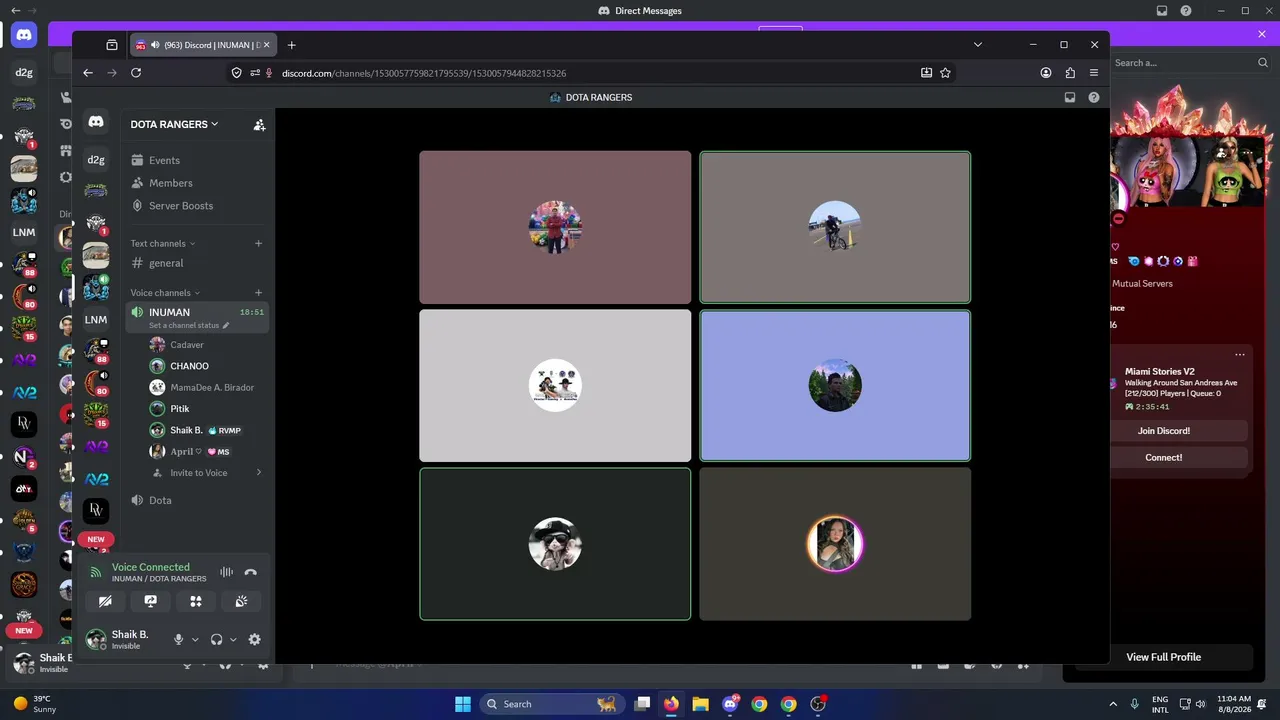1280x720 pixels.
Task: Focus the Cadaver video tile
Action: [555, 227]
